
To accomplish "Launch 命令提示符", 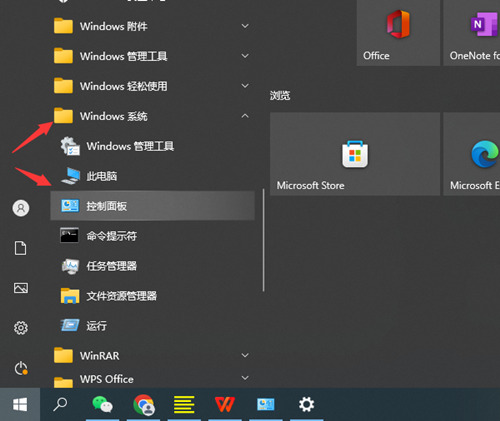I will [x=153, y=236].
